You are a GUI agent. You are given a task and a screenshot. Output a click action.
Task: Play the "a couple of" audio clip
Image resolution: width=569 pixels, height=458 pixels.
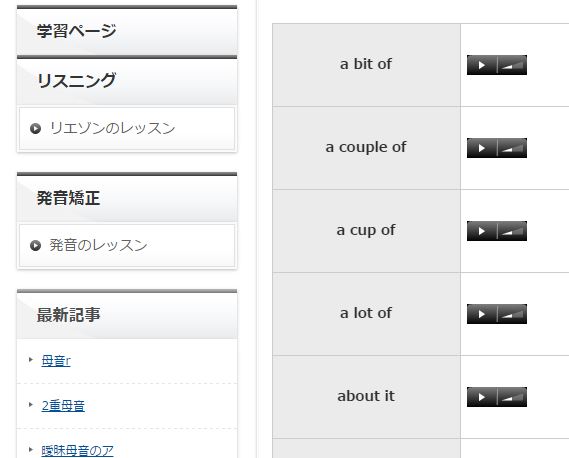click(x=482, y=148)
